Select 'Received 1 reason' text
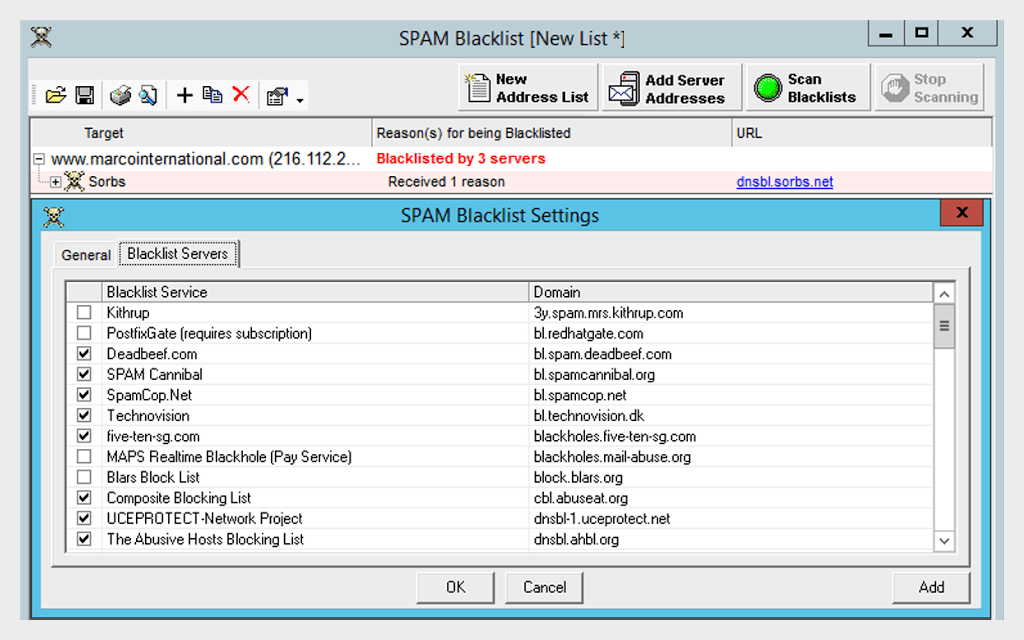The image size is (1024, 640). (446, 182)
